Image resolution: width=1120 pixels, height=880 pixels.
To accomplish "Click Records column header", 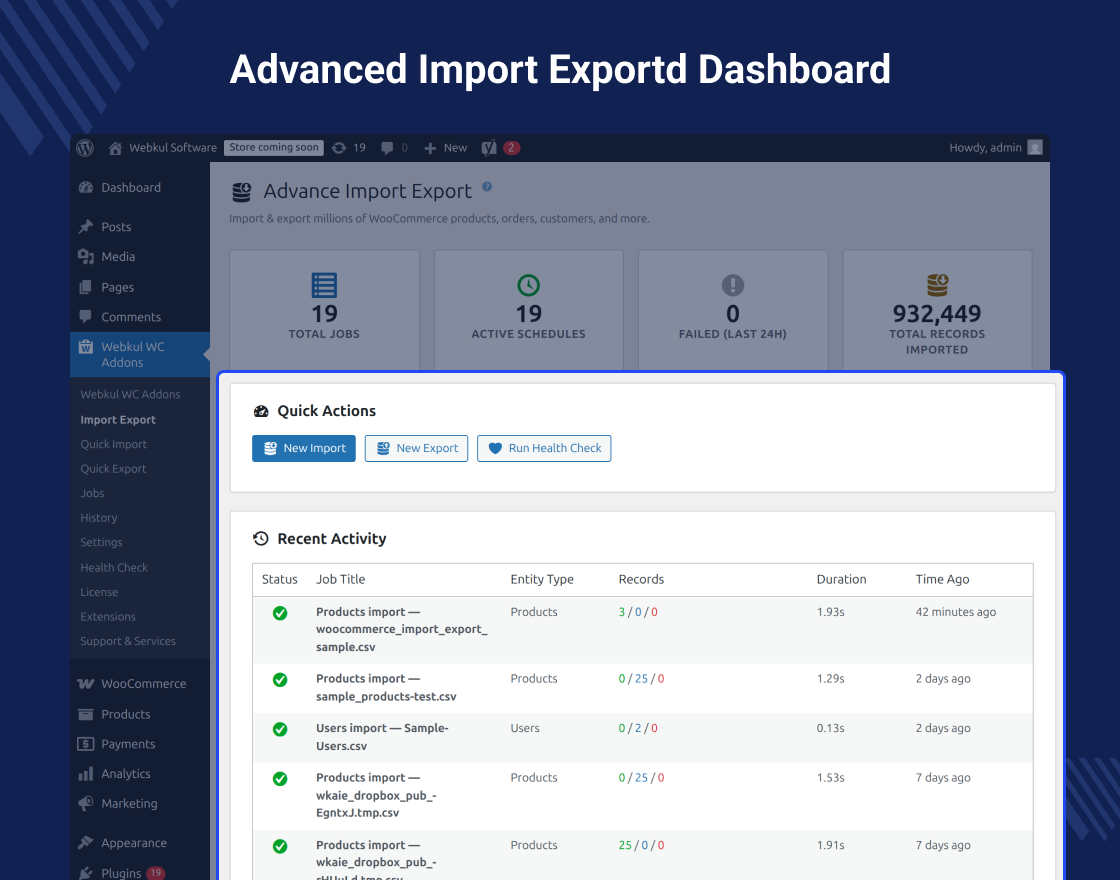I will 641,579.
